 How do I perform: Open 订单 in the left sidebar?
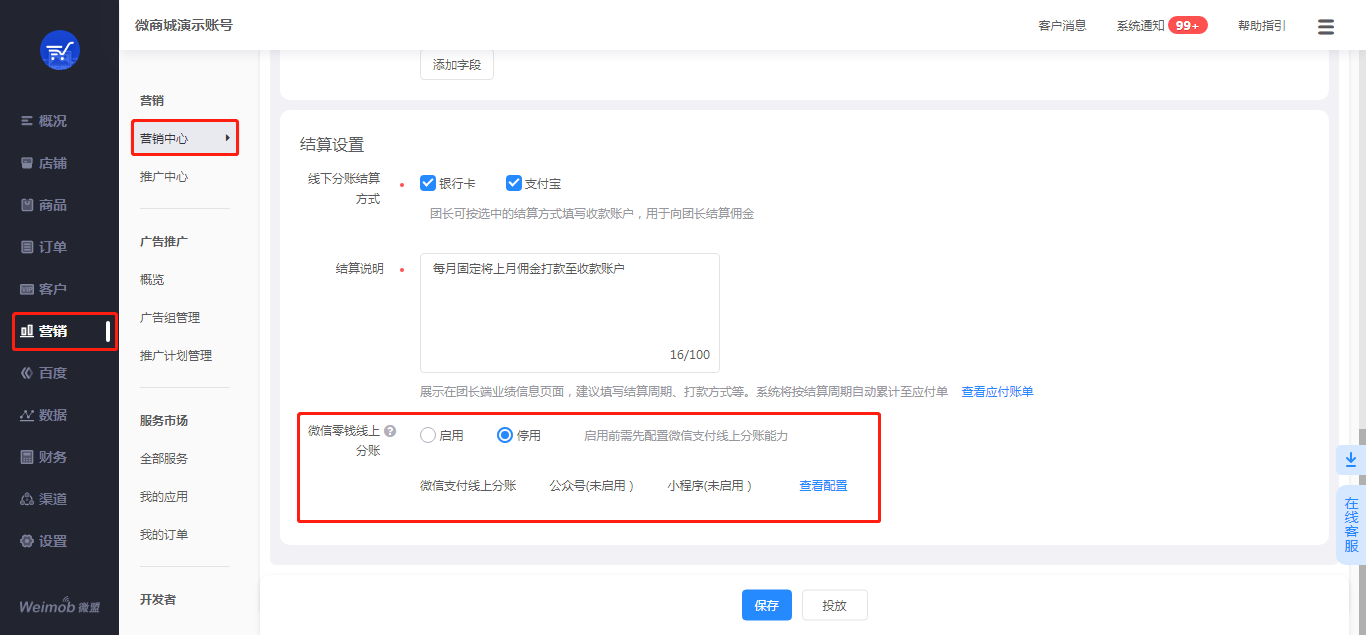44,247
